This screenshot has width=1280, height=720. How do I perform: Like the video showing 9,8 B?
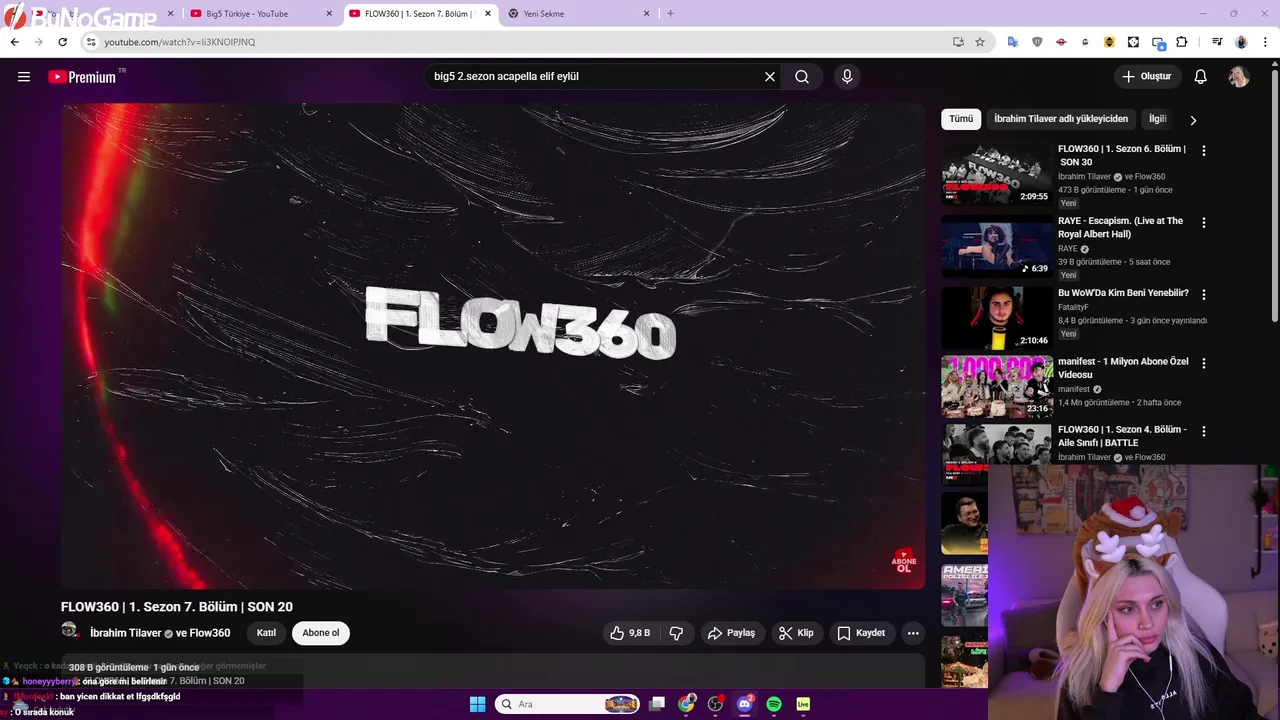point(630,633)
